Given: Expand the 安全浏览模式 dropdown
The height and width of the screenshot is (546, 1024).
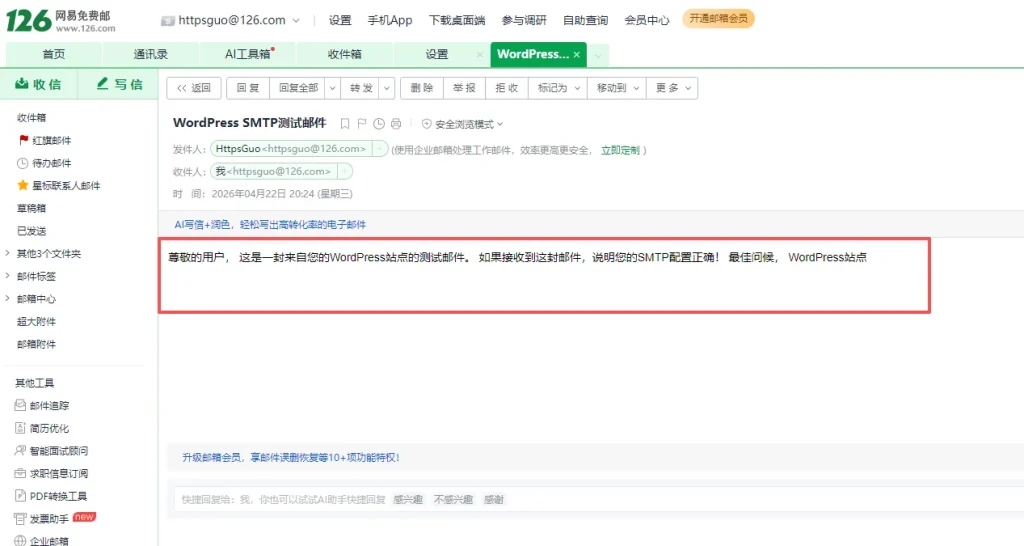Looking at the screenshot, I should [462, 124].
